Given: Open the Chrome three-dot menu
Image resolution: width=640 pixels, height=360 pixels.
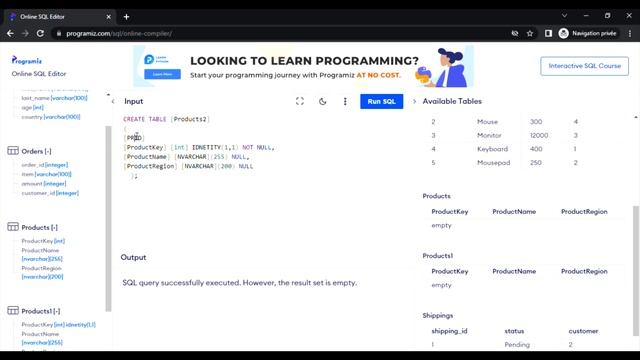Looking at the screenshot, I should tap(630, 33).
